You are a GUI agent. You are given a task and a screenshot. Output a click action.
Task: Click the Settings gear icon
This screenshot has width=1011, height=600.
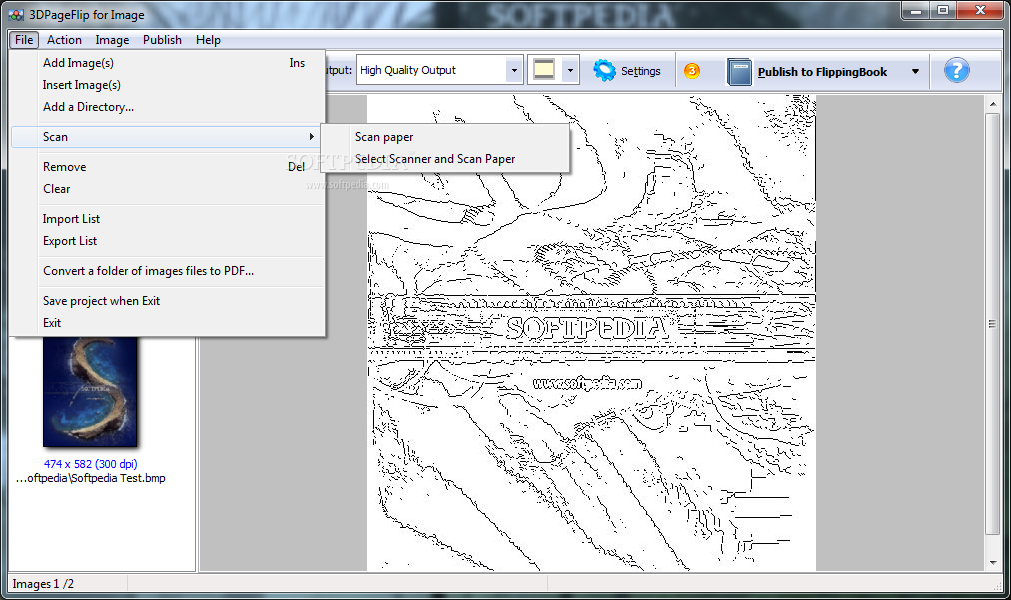click(x=604, y=70)
